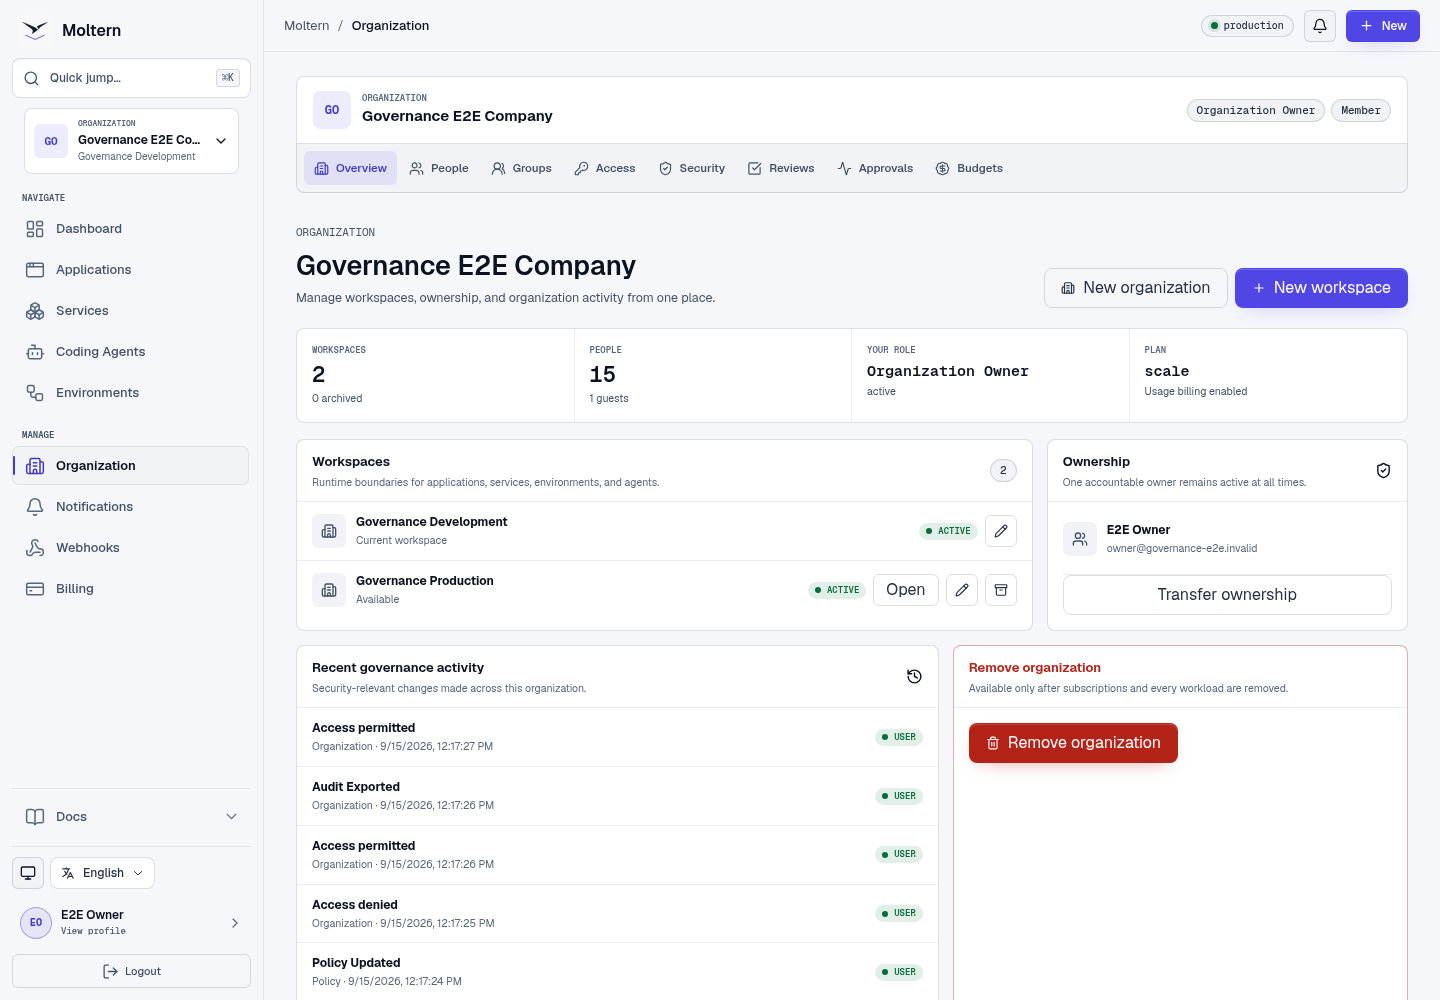Switch to the People tab
The width and height of the screenshot is (1440, 1000).
click(x=439, y=168)
